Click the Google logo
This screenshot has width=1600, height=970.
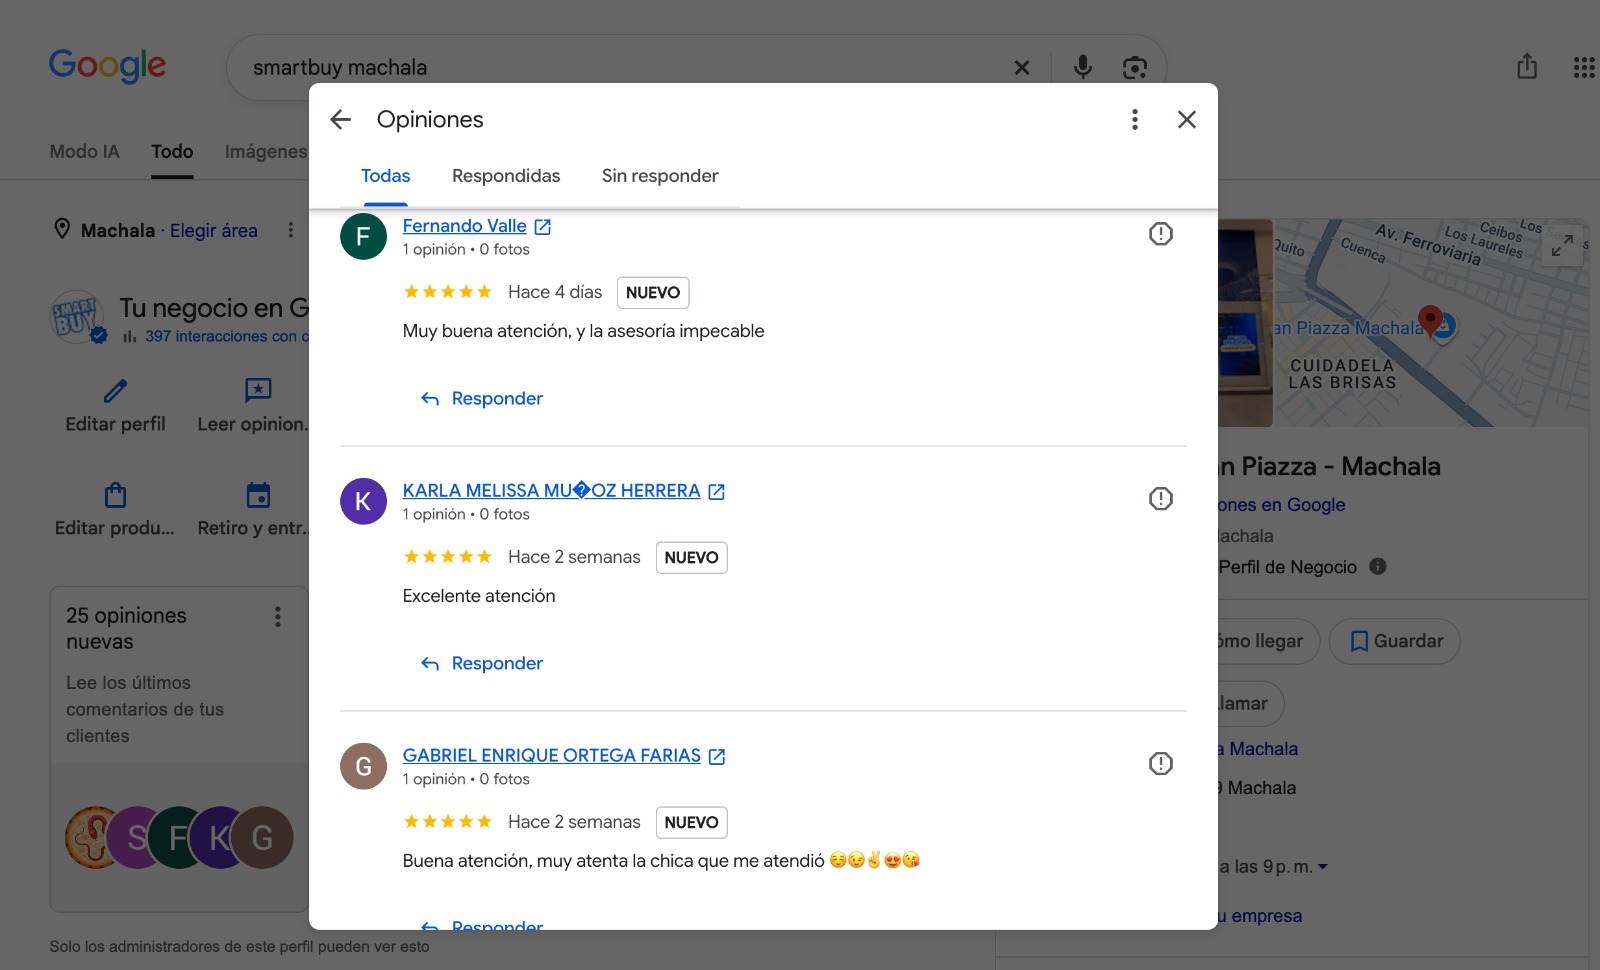coord(108,66)
